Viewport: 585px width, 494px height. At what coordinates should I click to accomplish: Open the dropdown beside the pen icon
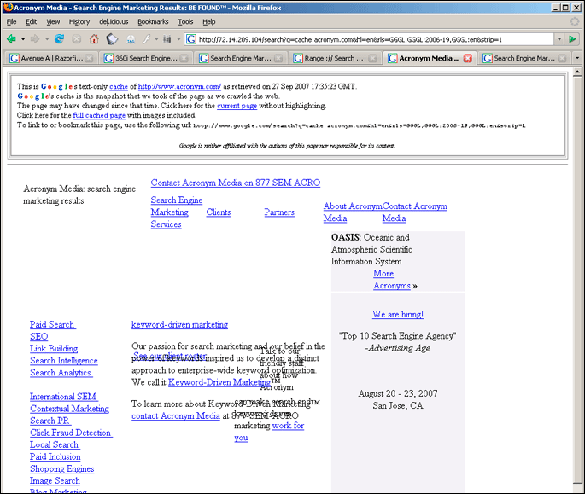coord(156,39)
